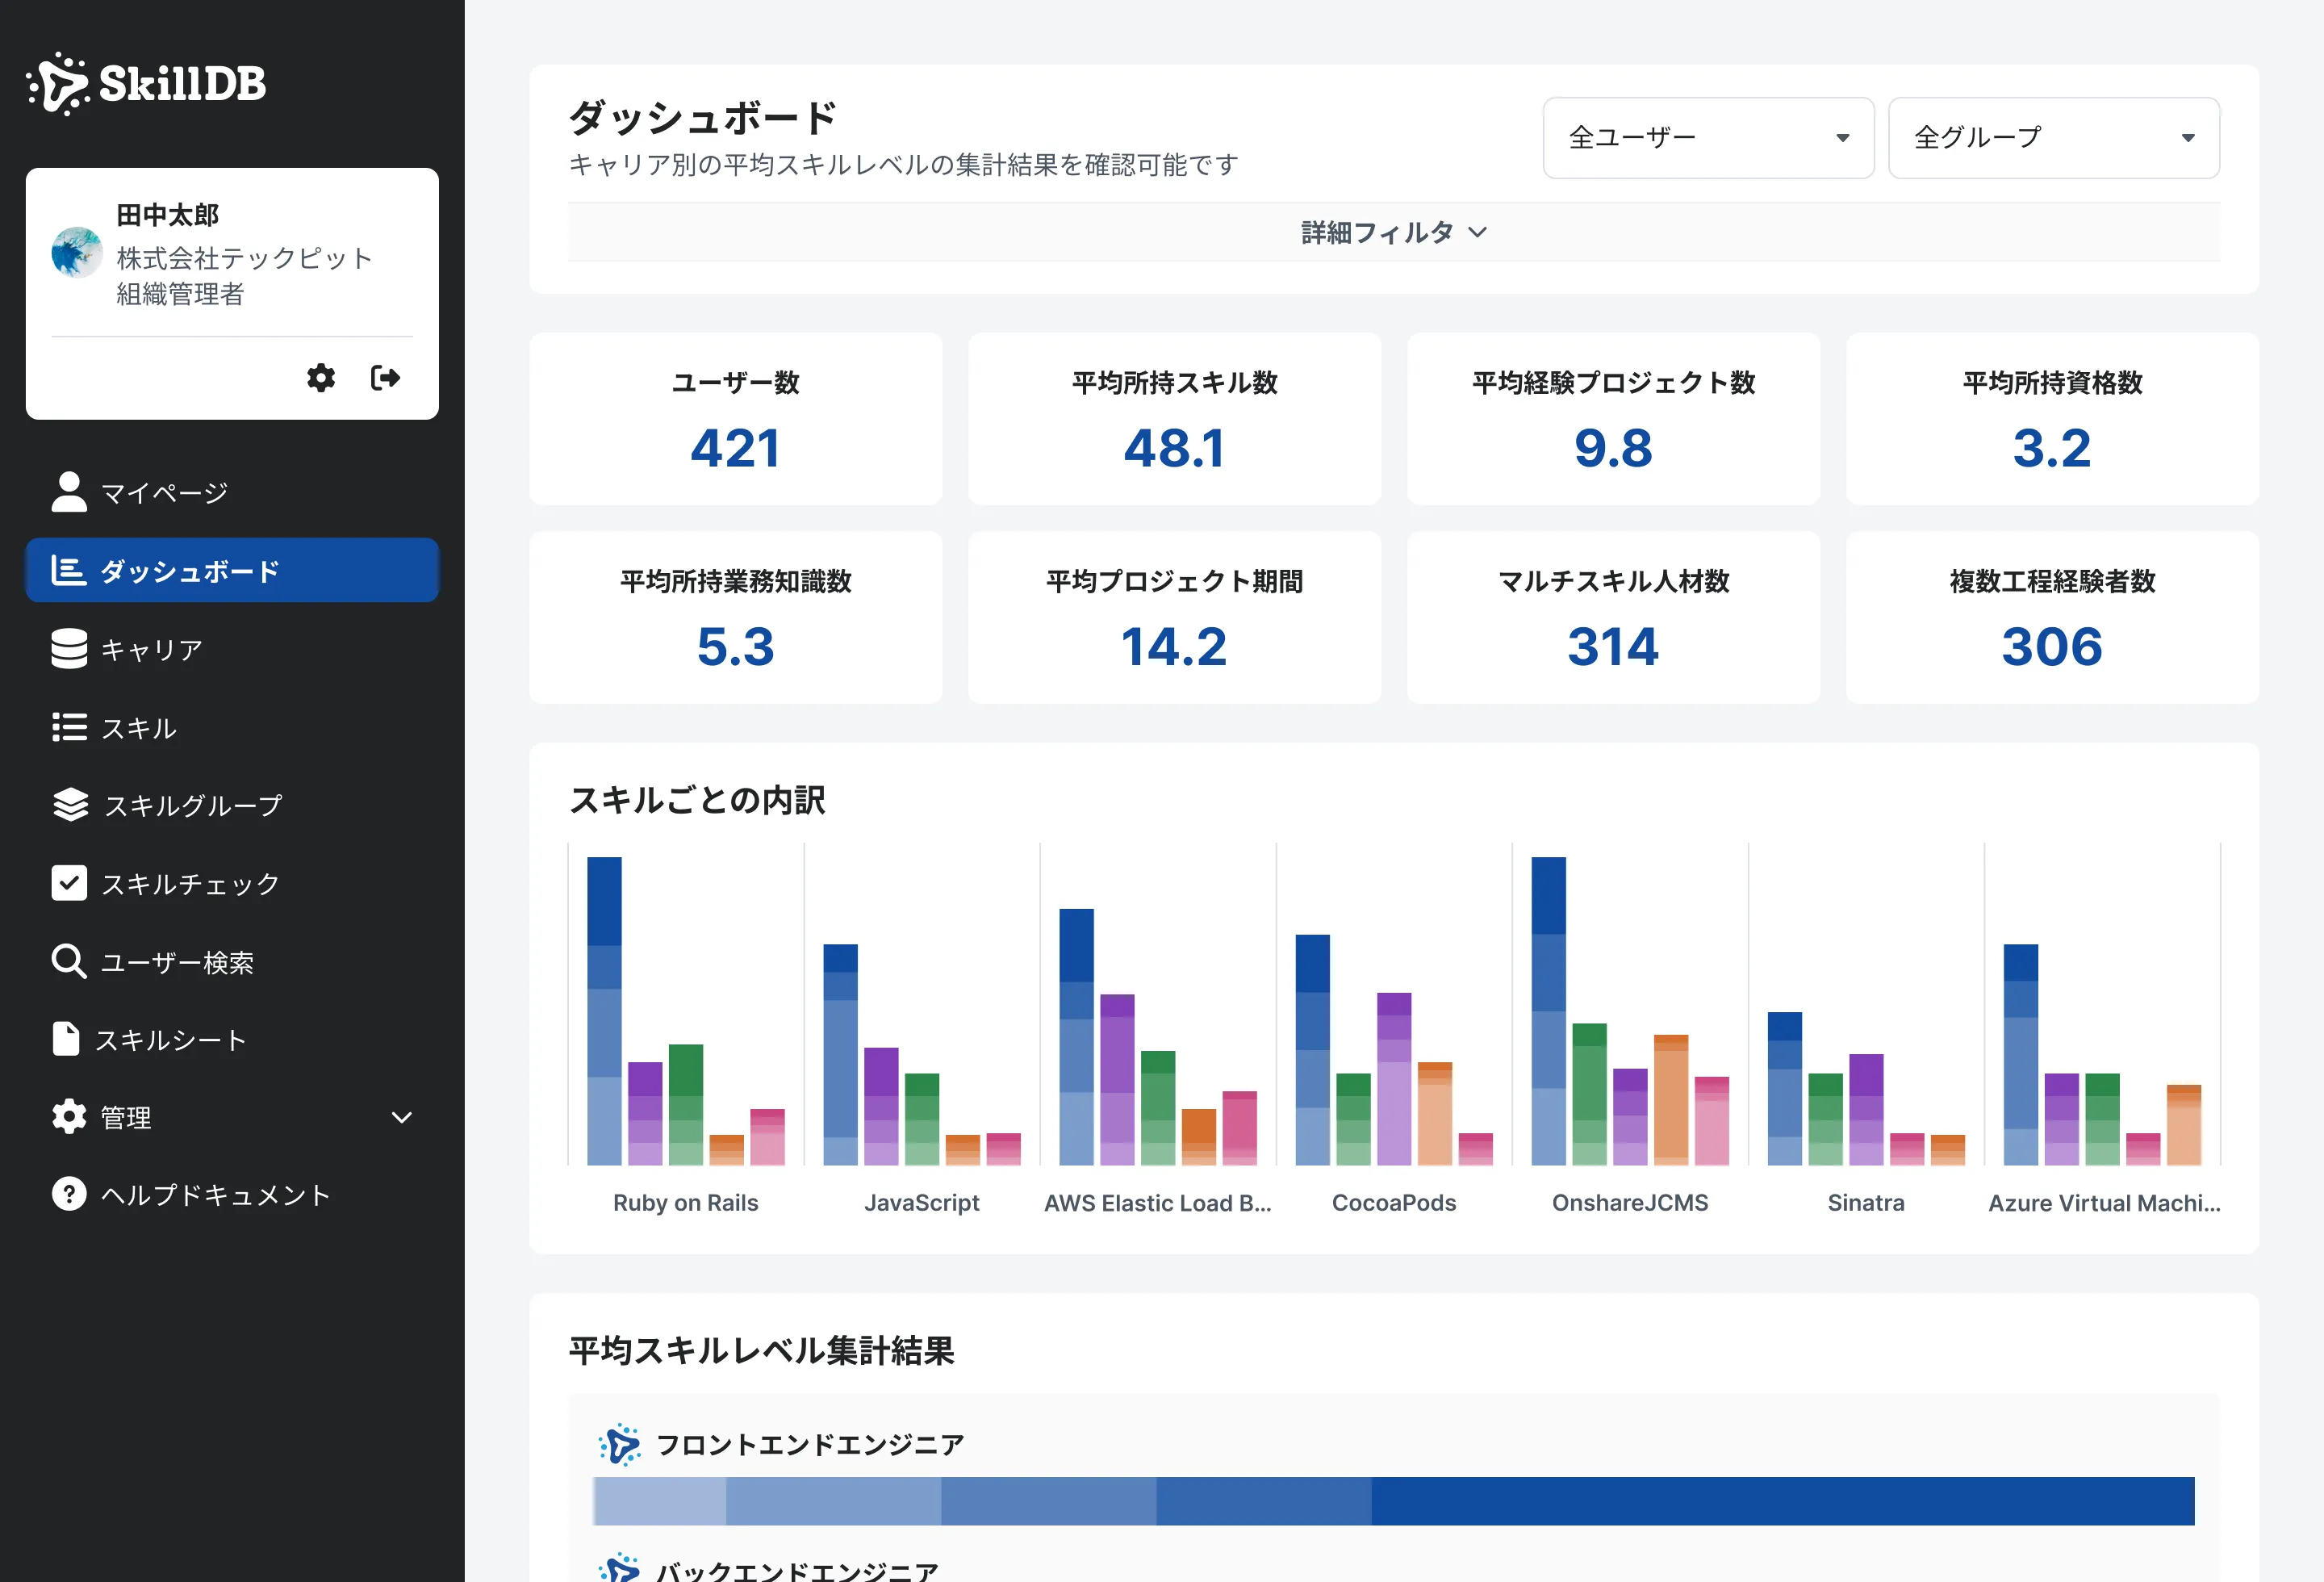The height and width of the screenshot is (1582, 2324).
Task: Click the 平均所持スキル数 48.1 card
Action: click(x=1174, y=419)
